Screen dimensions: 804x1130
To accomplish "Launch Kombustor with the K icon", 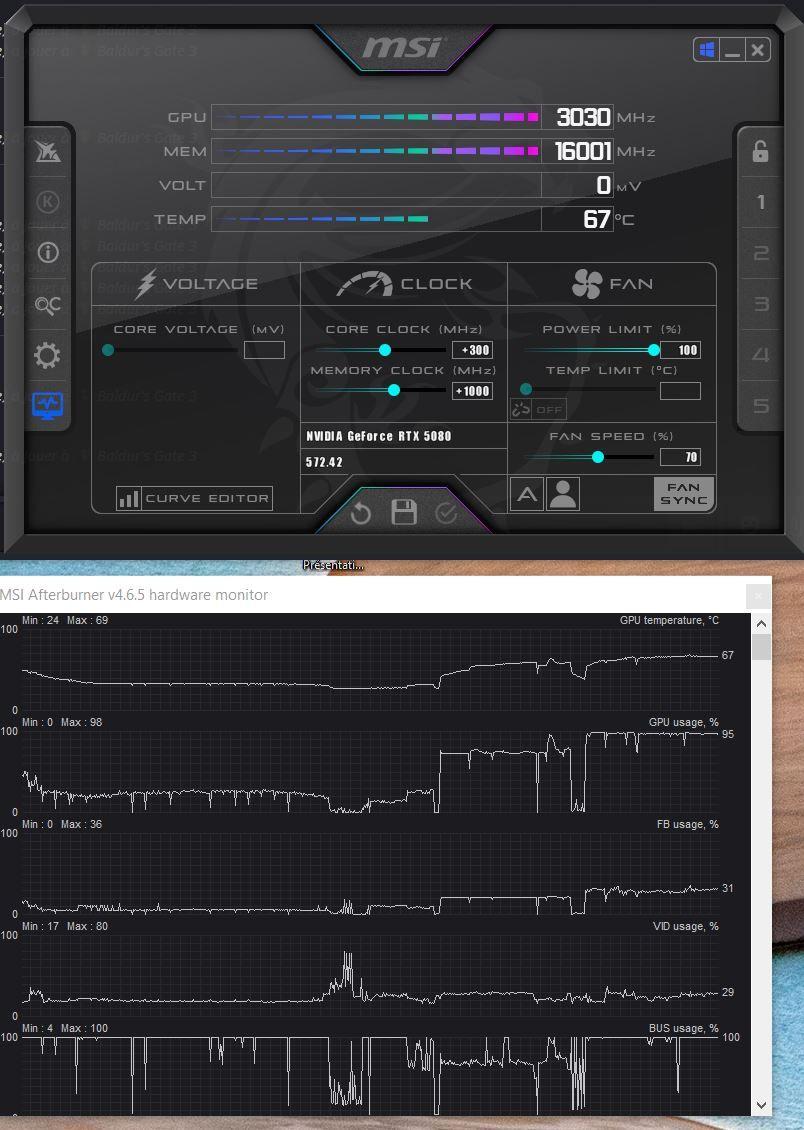I will point(47,201).
